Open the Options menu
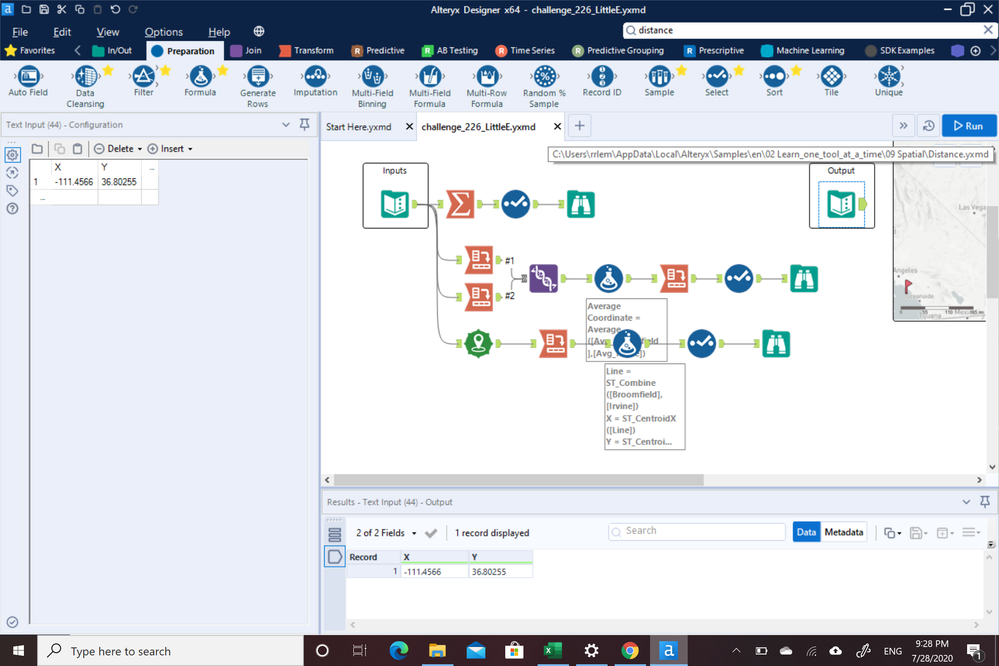 coord(164,32)
